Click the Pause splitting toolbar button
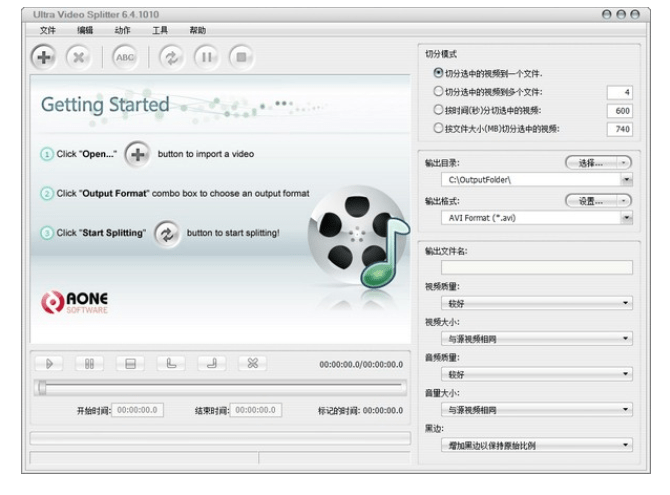Viewport: 670px width, 495px height. click(207, 57)
